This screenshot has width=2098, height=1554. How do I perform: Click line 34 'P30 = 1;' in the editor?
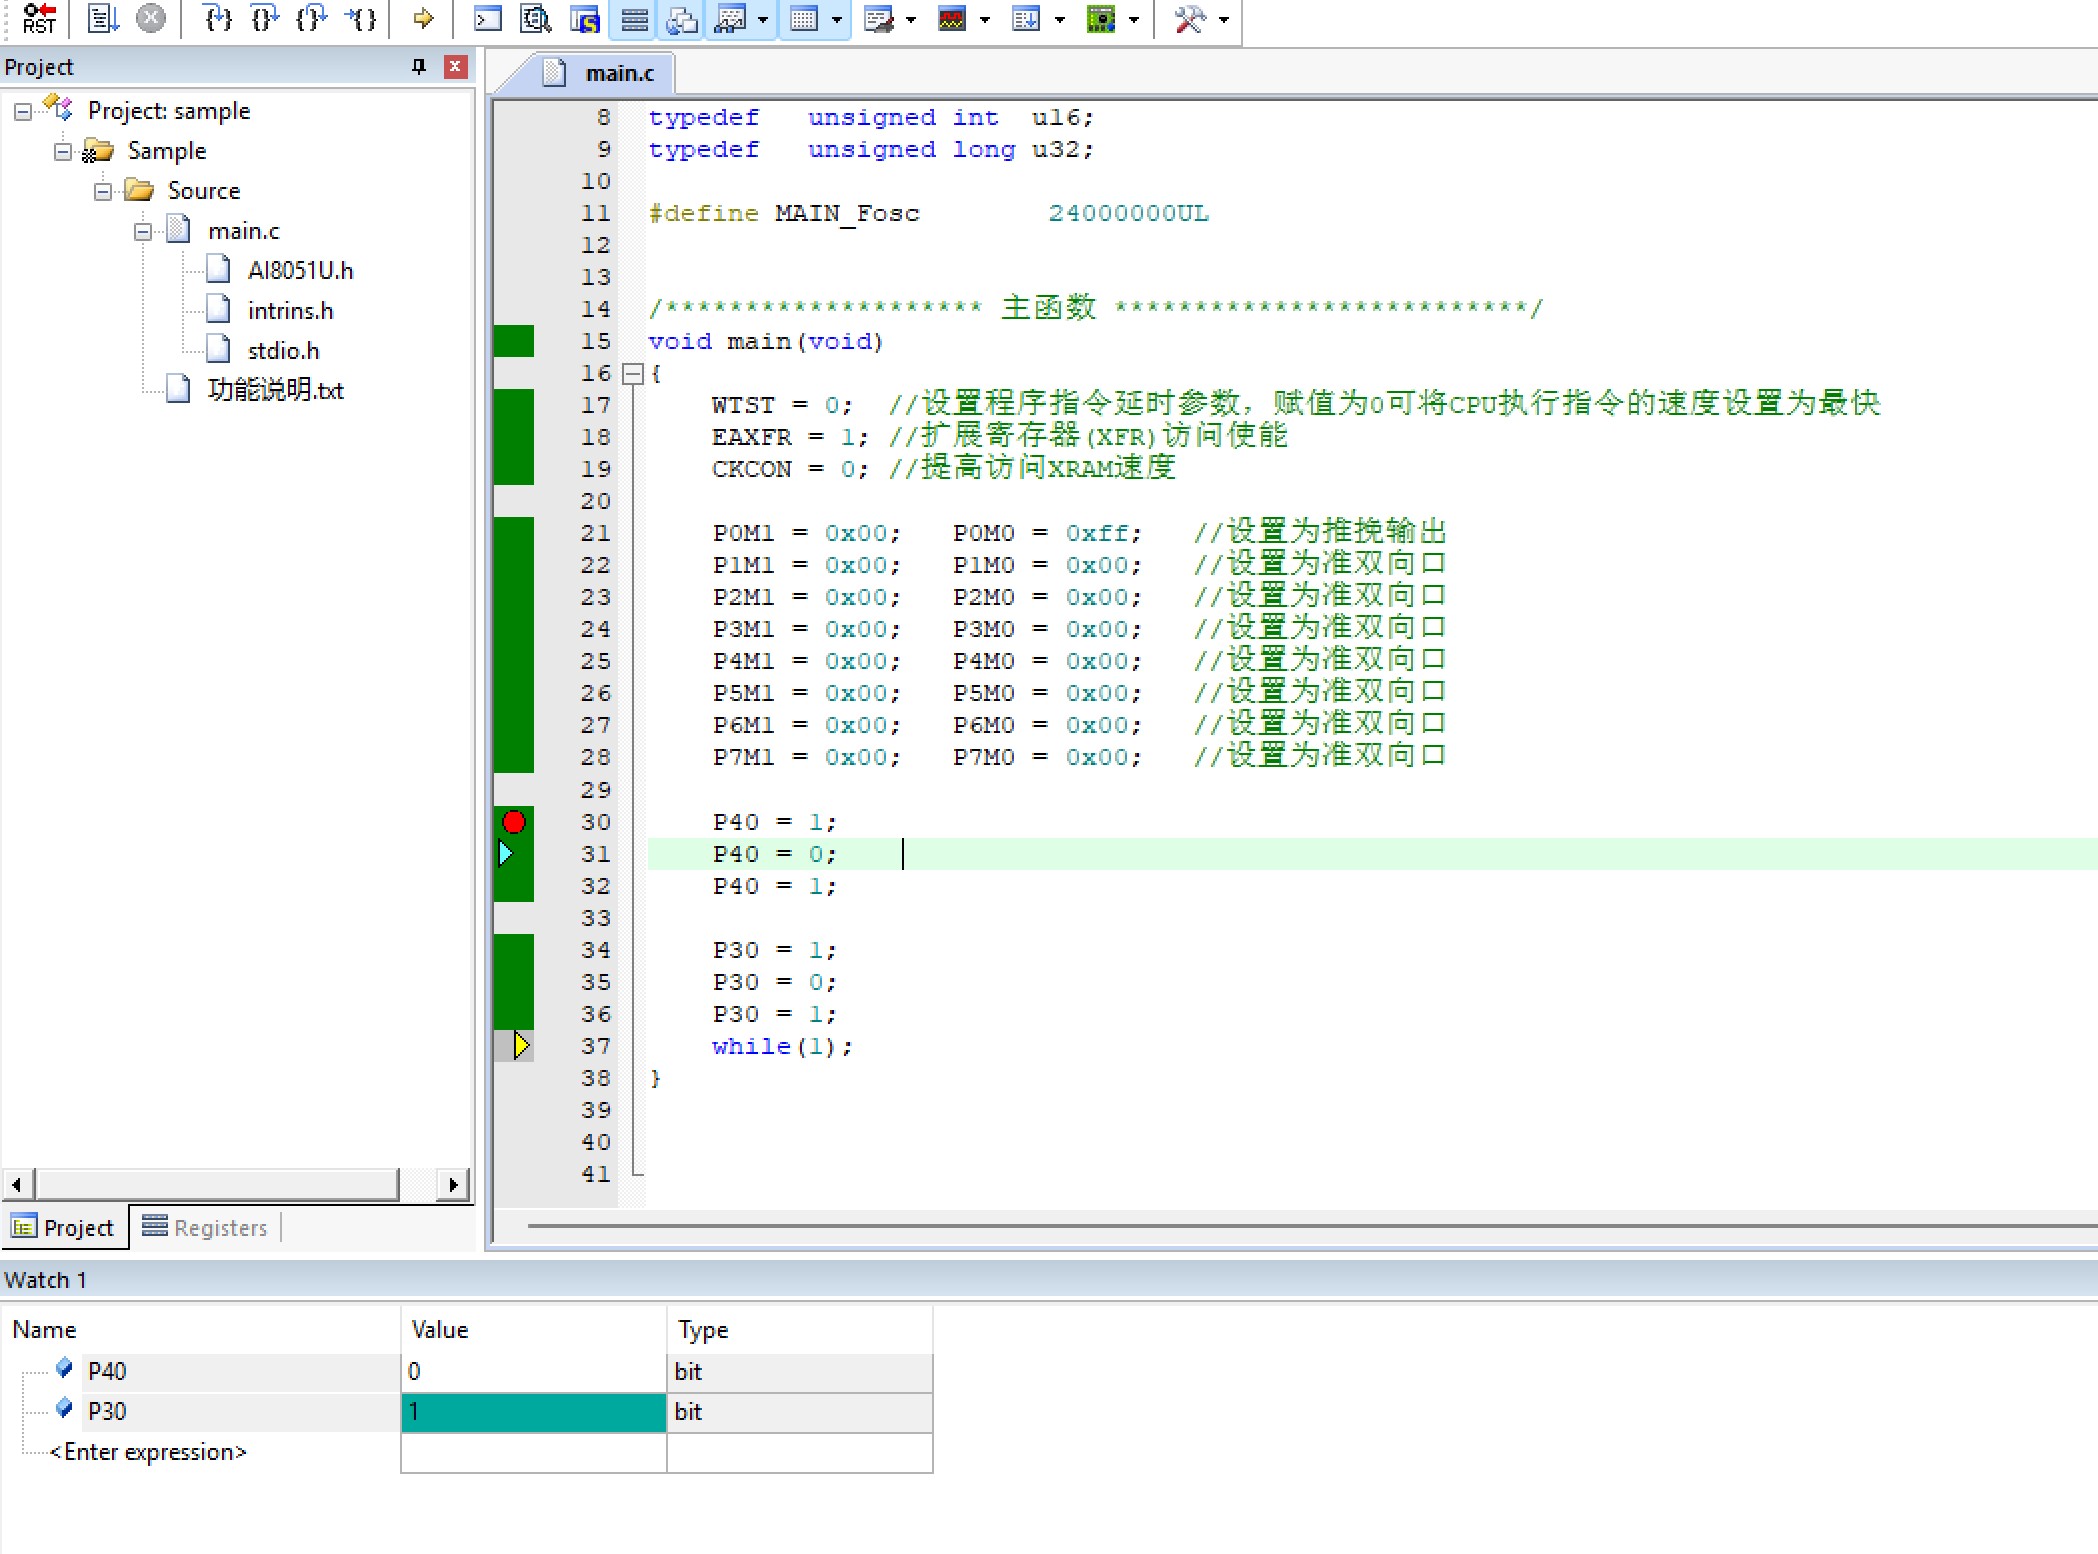point(774,950)
